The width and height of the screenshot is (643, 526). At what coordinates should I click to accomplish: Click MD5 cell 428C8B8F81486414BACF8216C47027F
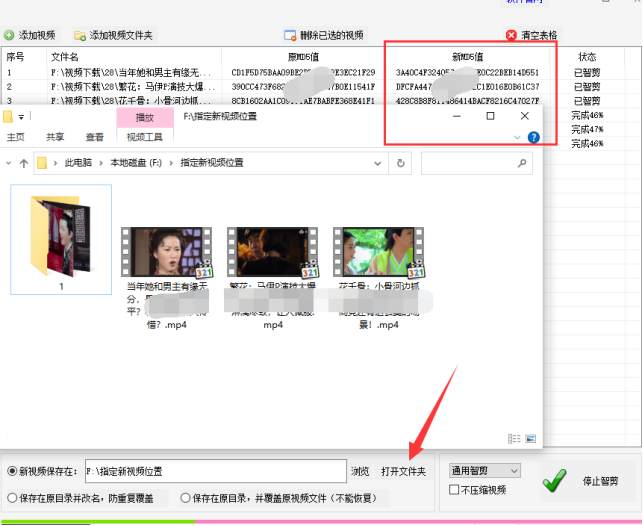467,101
